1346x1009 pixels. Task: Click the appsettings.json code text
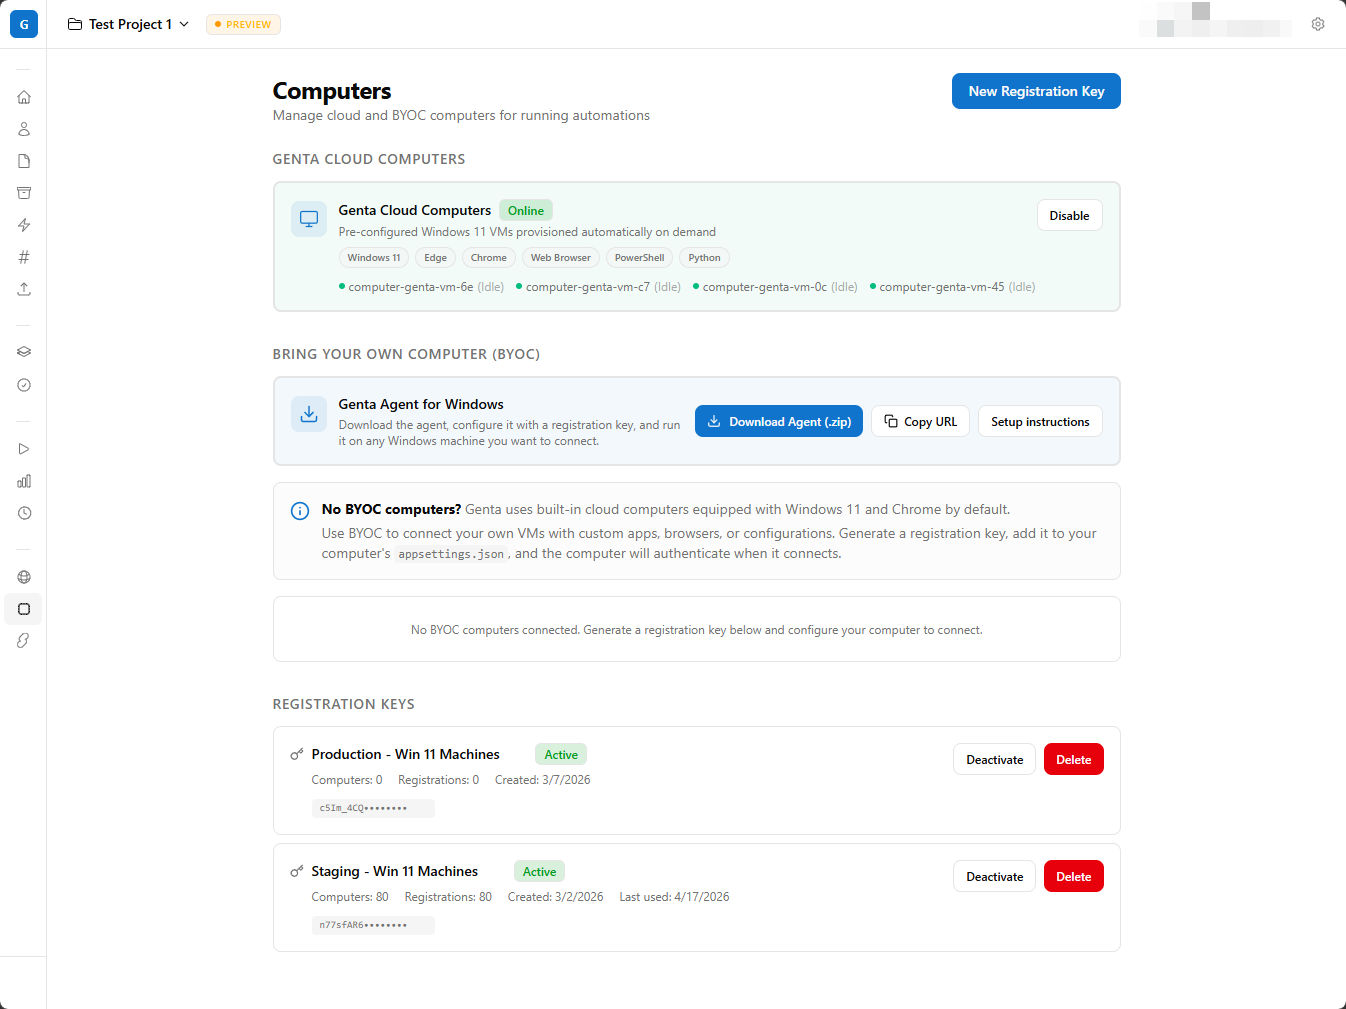tap(451, 554)
